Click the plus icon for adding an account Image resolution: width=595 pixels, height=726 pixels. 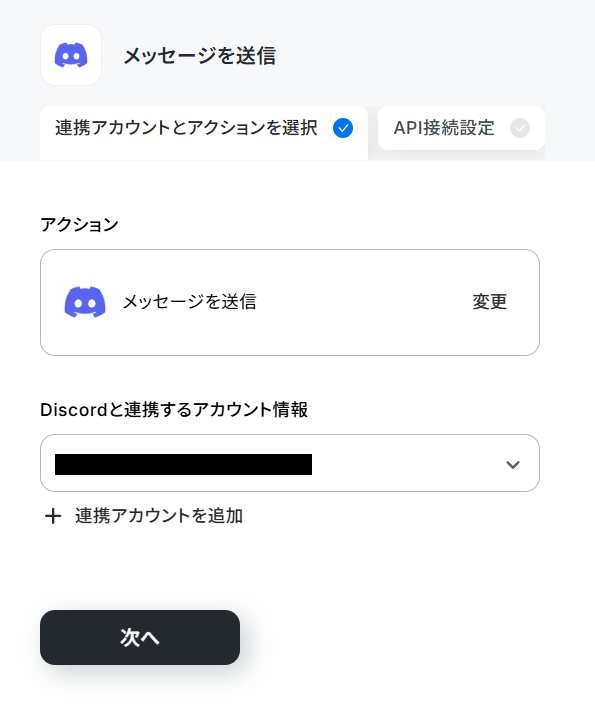point(53,516)
